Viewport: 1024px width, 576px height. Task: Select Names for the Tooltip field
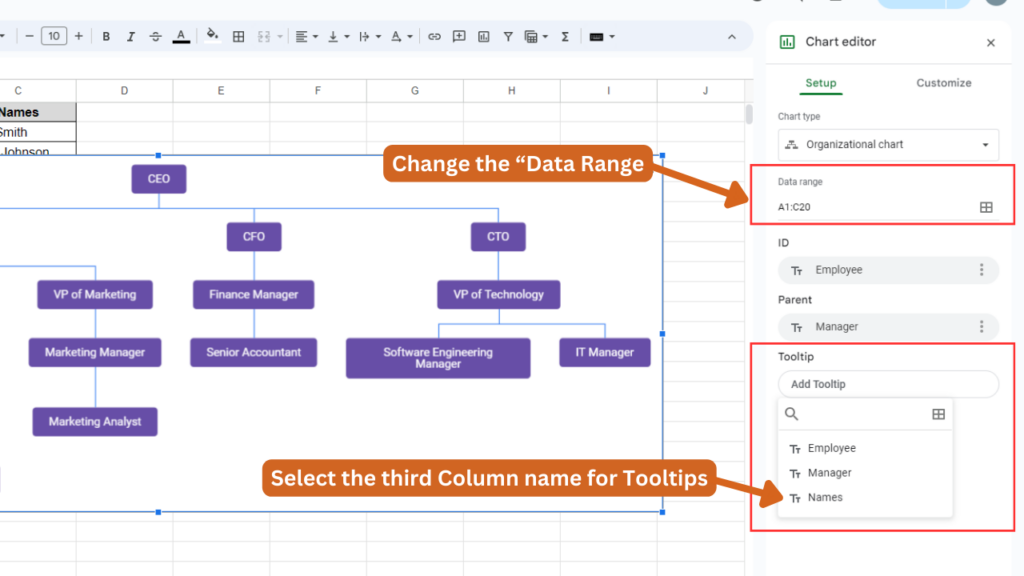point(826,497)
